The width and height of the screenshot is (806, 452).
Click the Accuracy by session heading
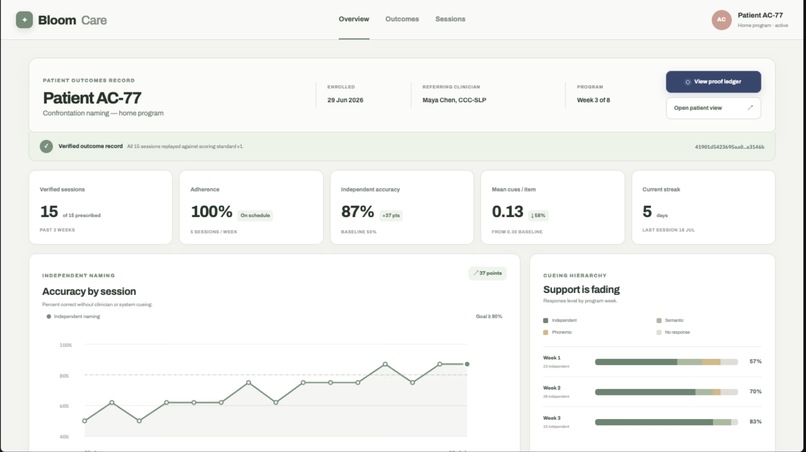coord(89,292)
